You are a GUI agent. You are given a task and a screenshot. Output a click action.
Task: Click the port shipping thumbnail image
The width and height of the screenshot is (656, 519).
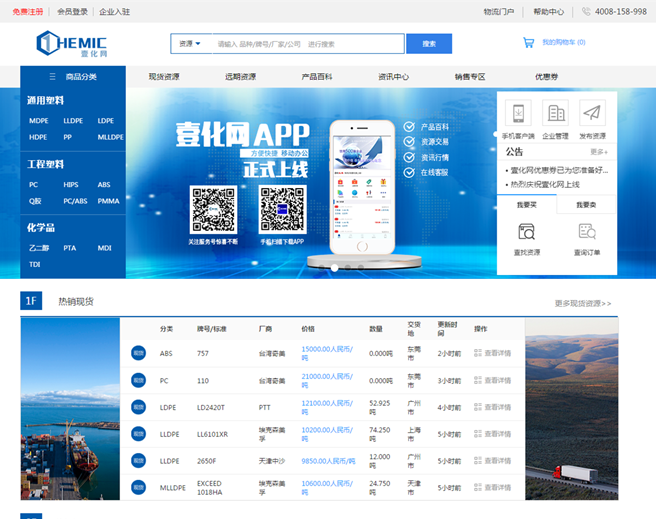70,409
